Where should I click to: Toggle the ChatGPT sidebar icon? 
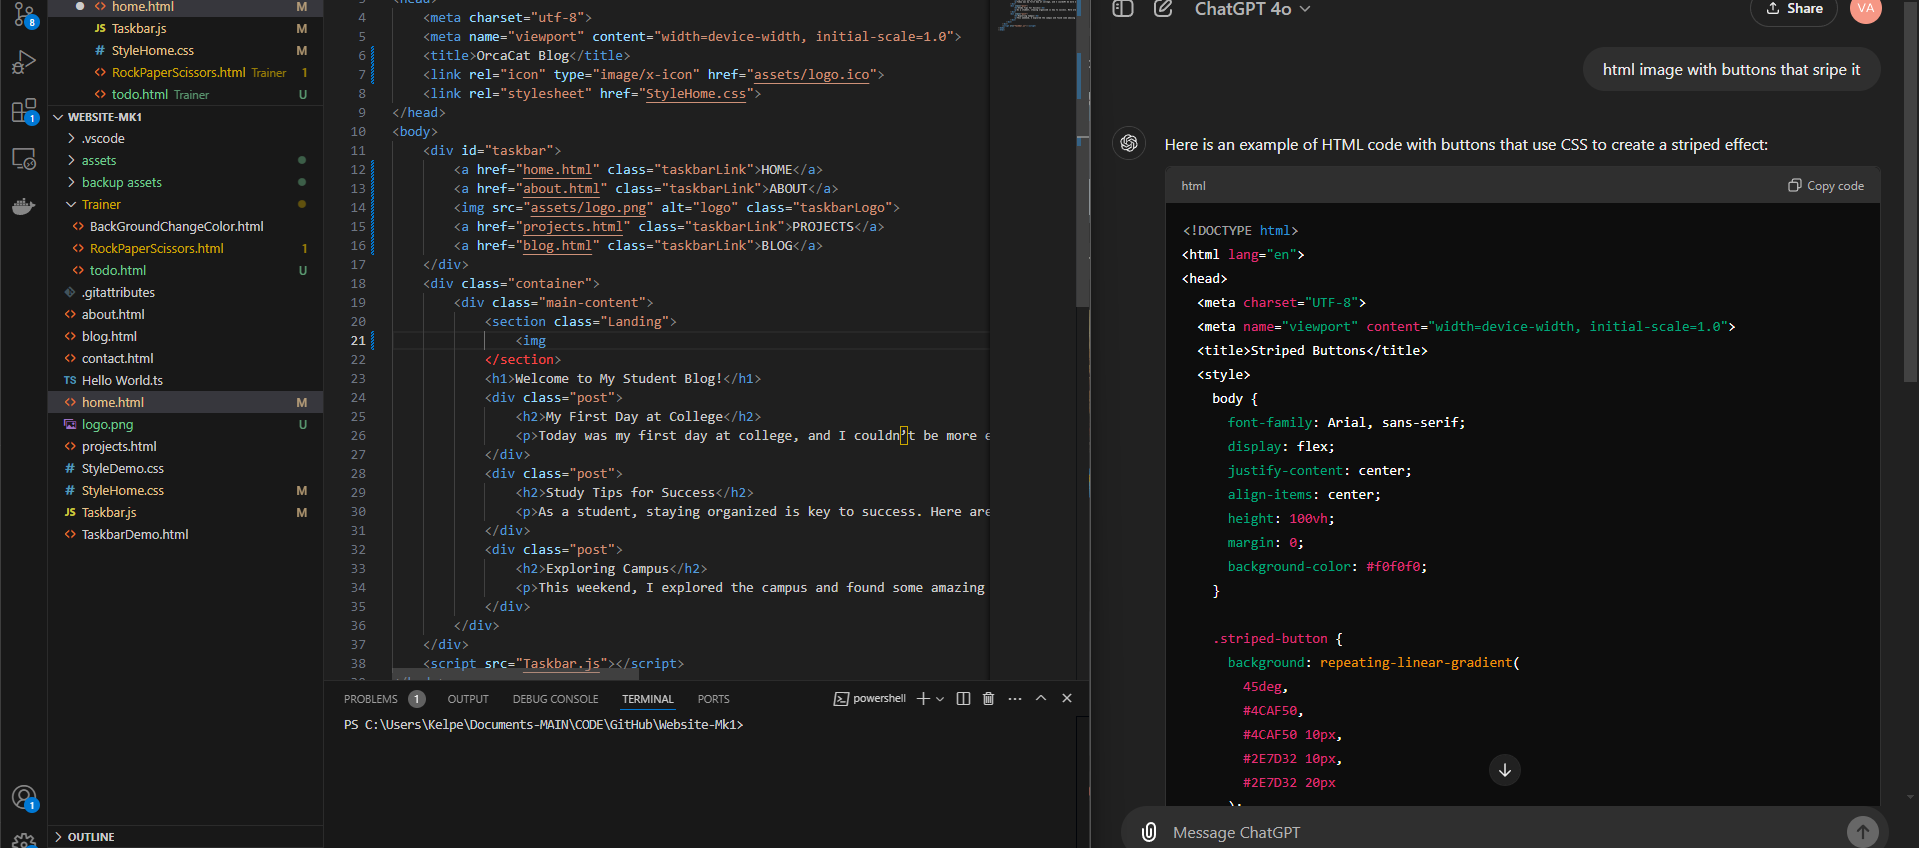click(1123, 8)
